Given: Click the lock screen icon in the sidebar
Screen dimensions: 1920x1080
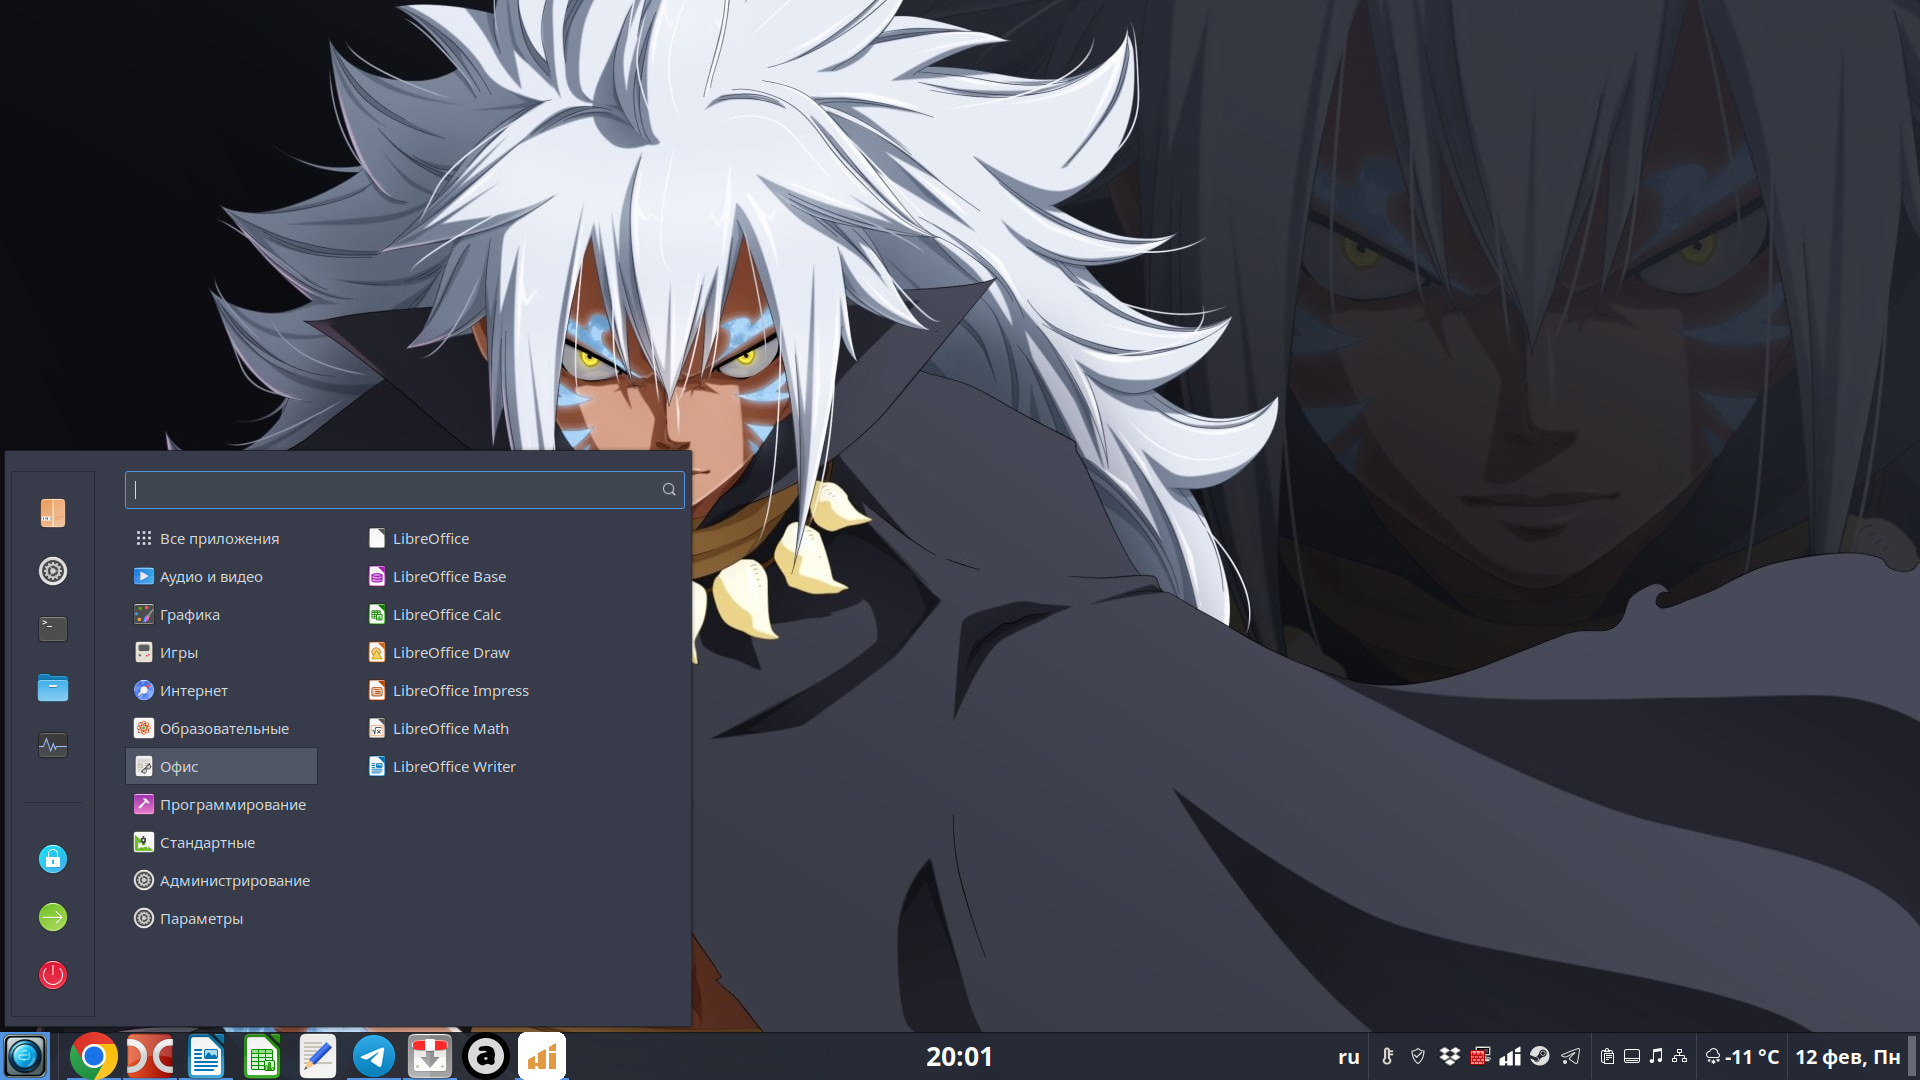Looking at the screenshot, I should (53, 859).
